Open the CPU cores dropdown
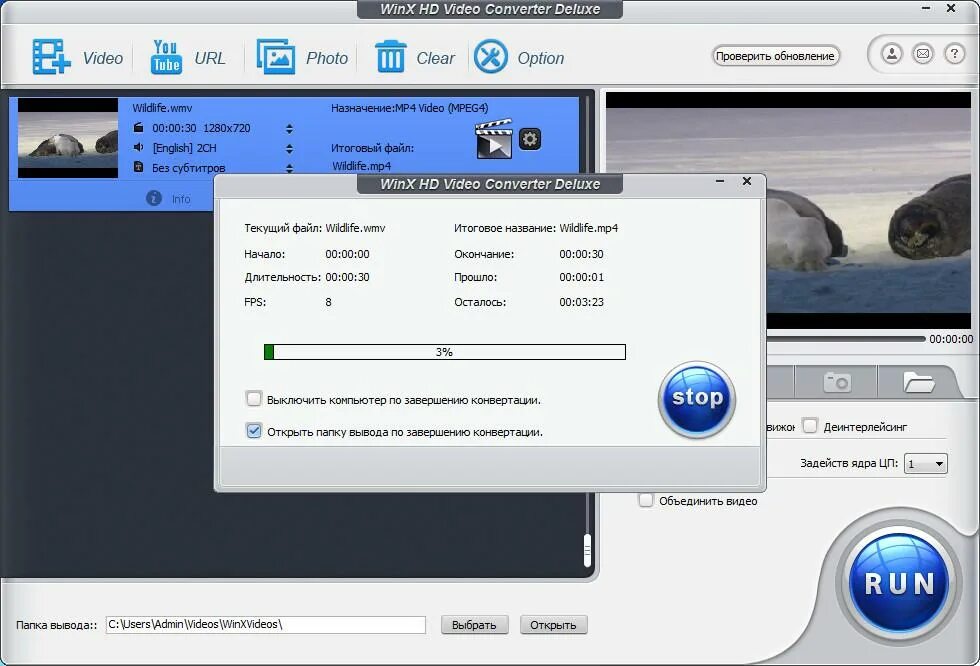980x666 pixels. coord(926,464)
